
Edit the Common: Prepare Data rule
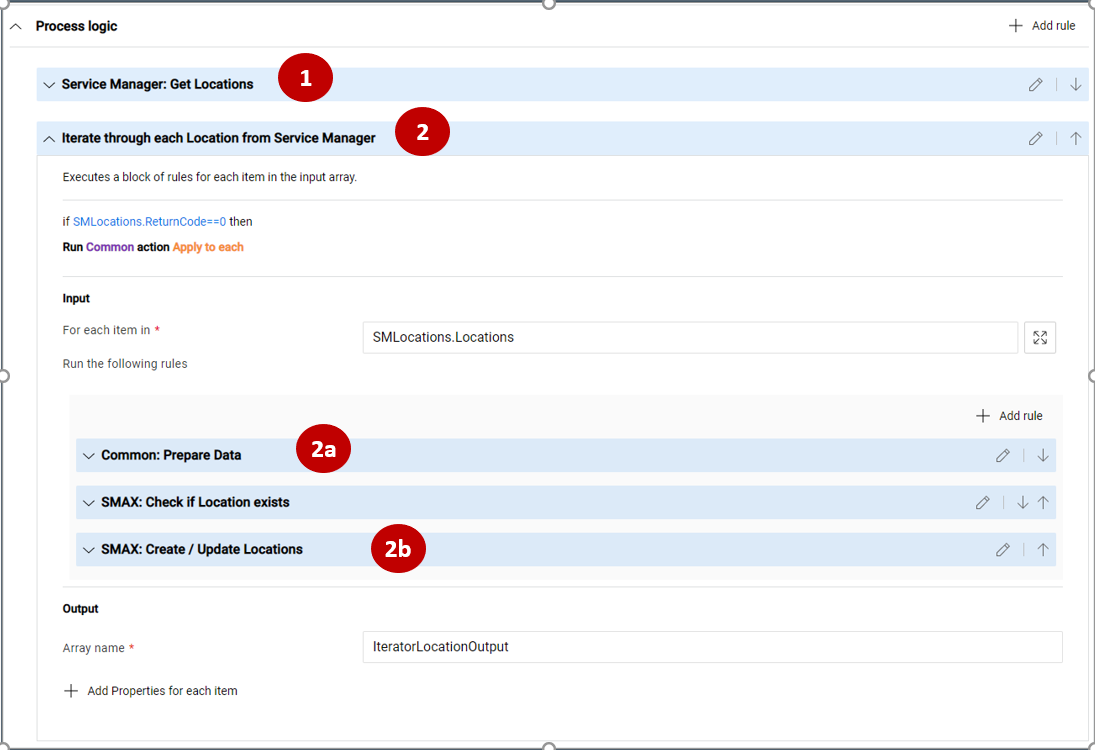(1002, 455)
